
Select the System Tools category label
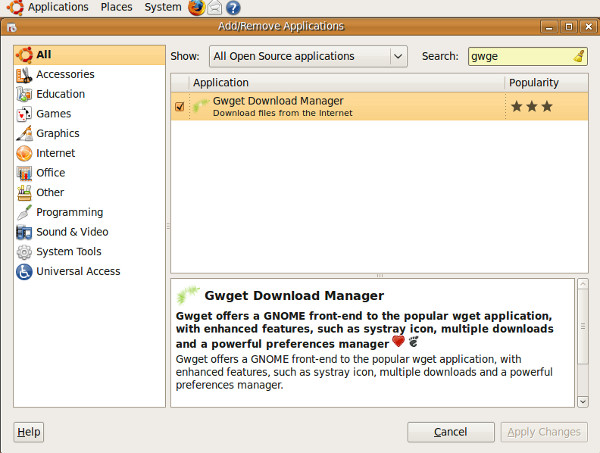[x=69, y=252]
